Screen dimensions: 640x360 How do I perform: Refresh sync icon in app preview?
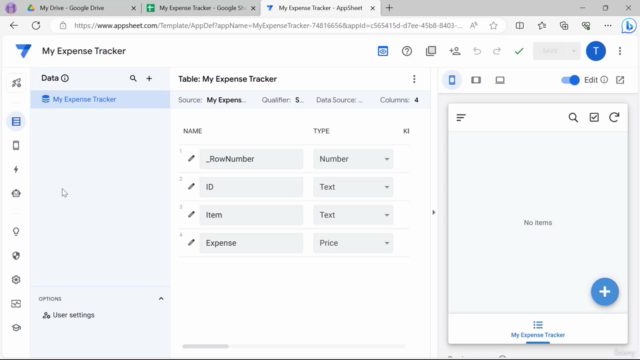[x=614, y=118]
